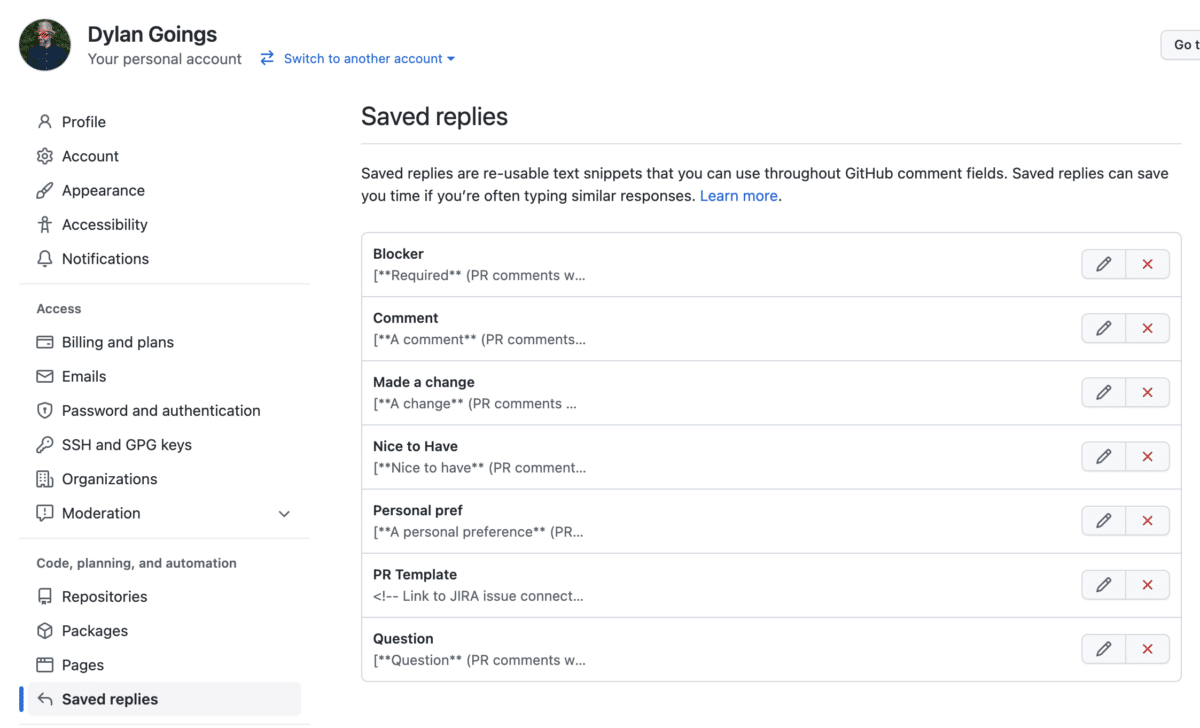Edit the Nice to Have saved reply

pos(1103,456)
